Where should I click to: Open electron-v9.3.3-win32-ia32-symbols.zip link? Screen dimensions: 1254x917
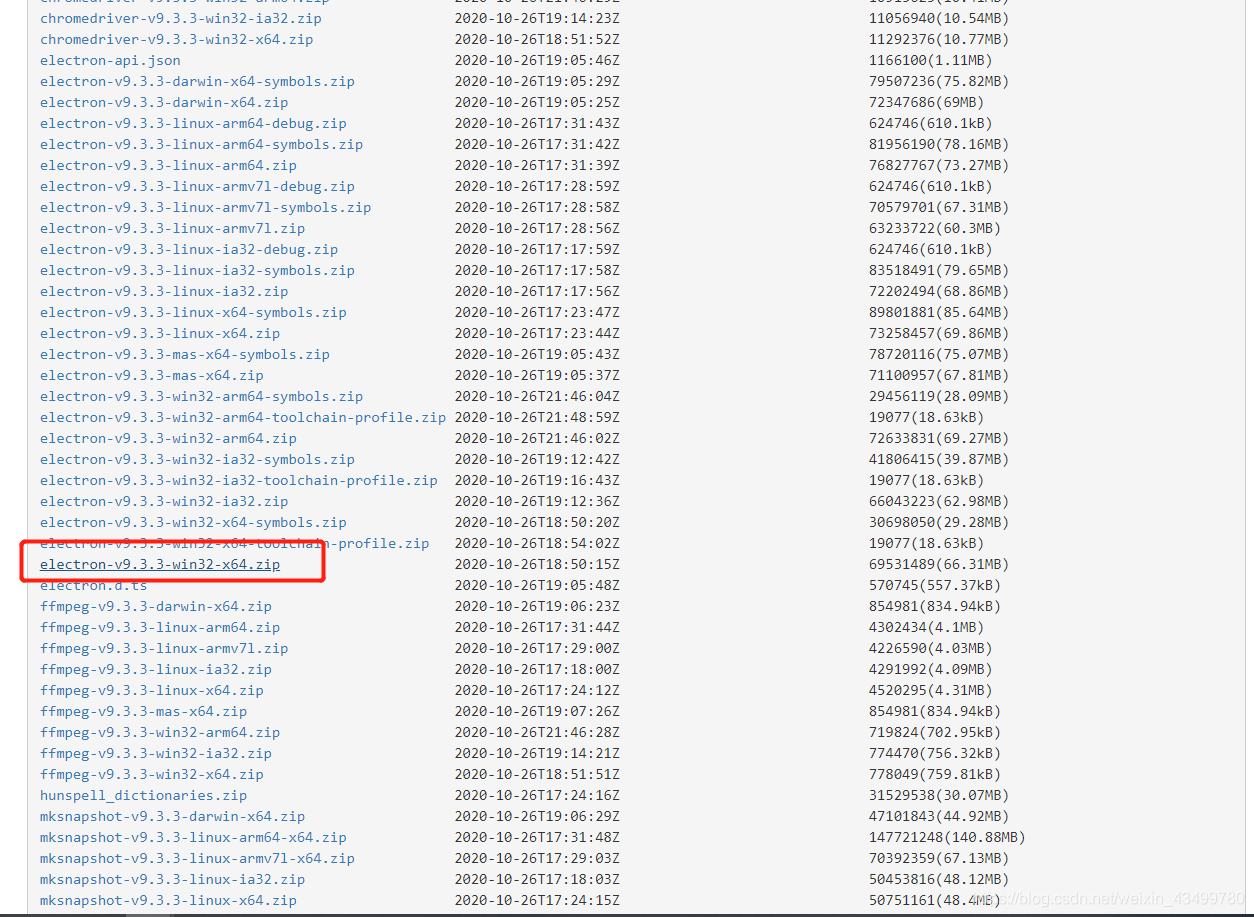point(197,459)
